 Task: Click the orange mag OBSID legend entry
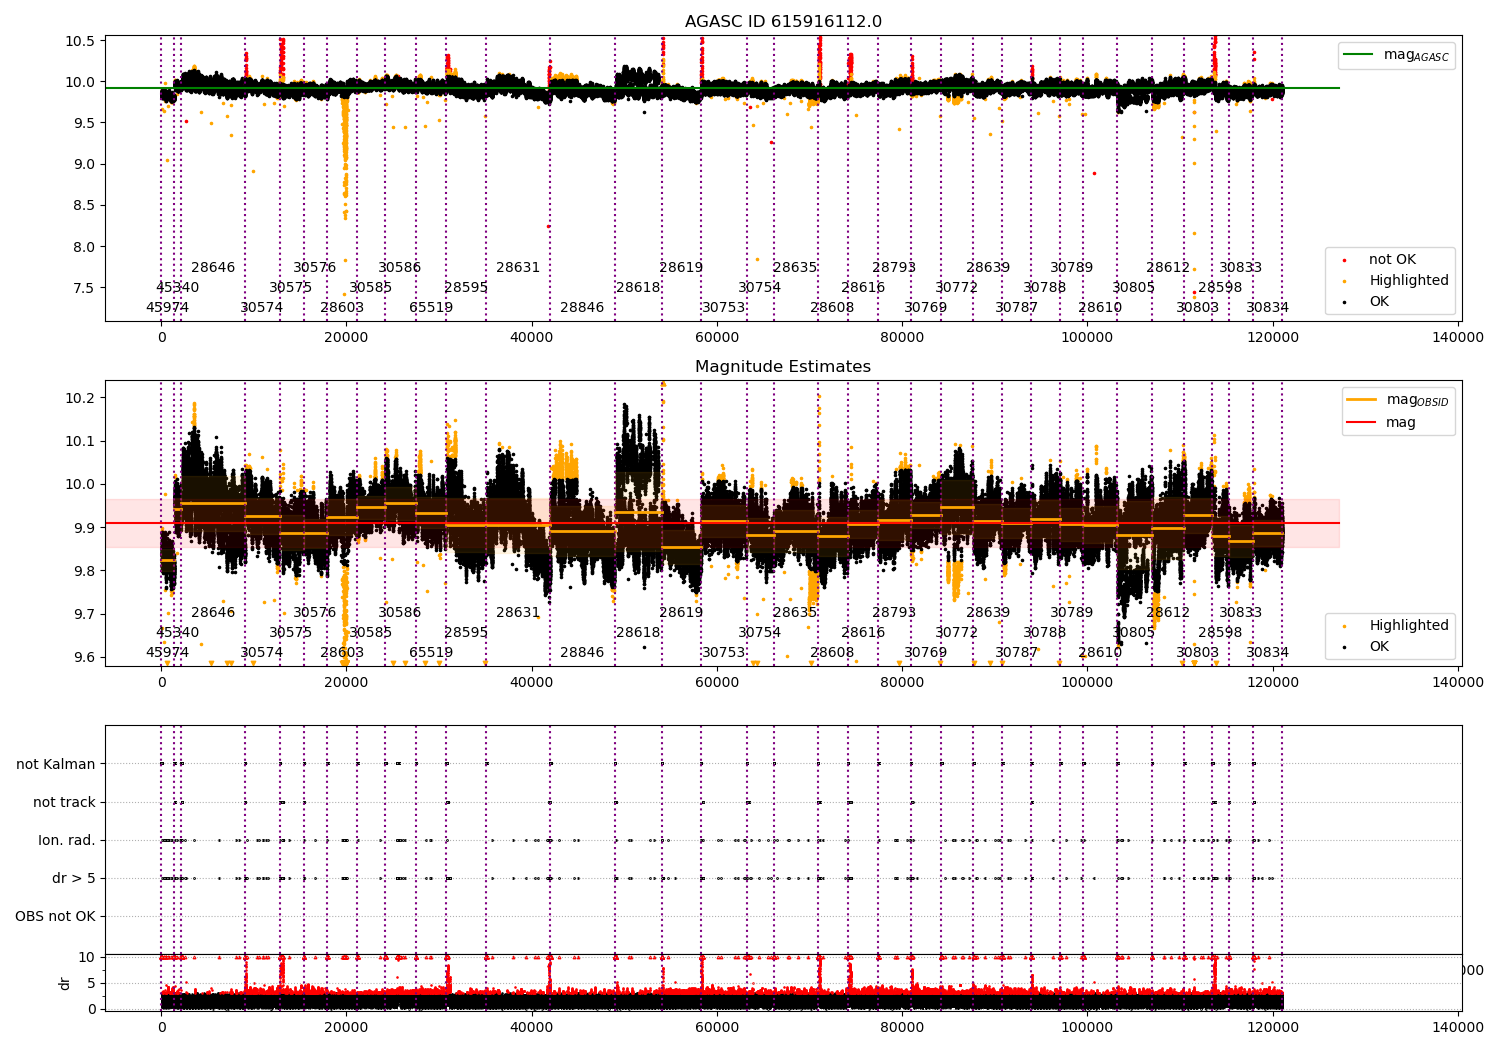(1397, 400)
